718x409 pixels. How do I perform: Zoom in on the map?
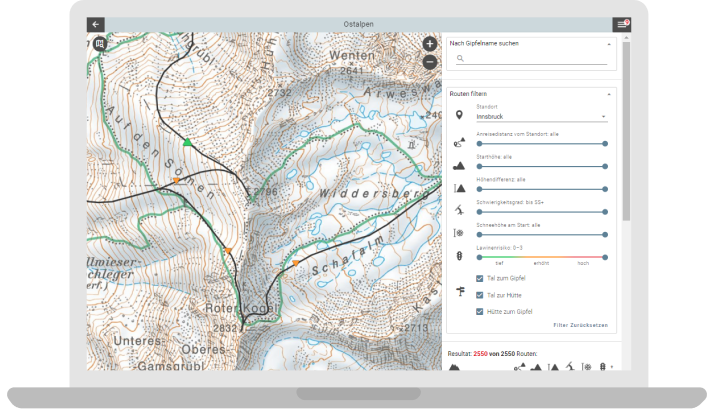click(429, 44)
